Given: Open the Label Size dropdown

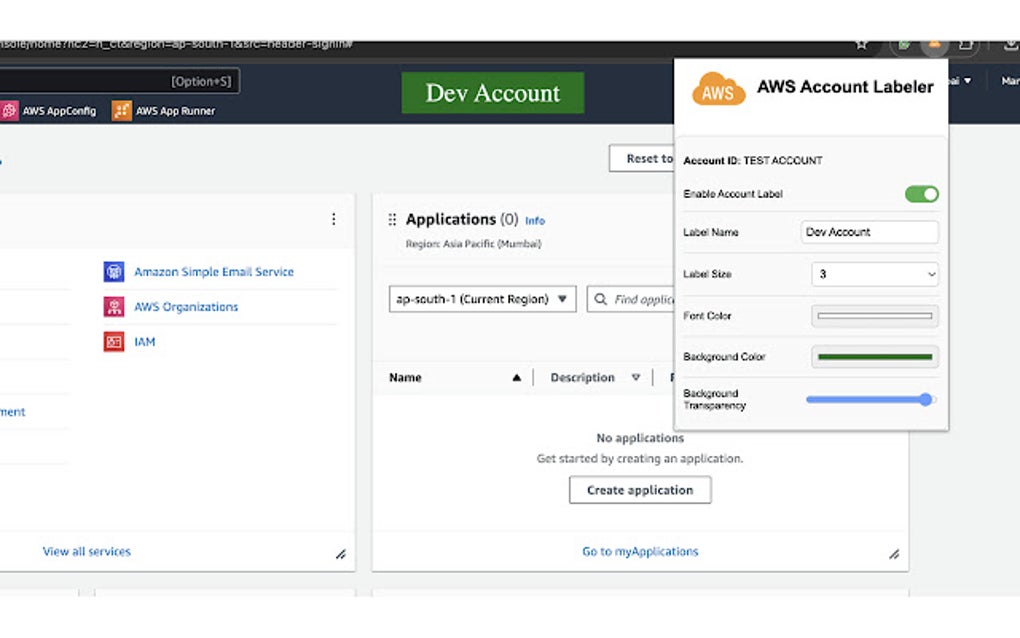Looking at the screenshot, I should coord(874,274).
